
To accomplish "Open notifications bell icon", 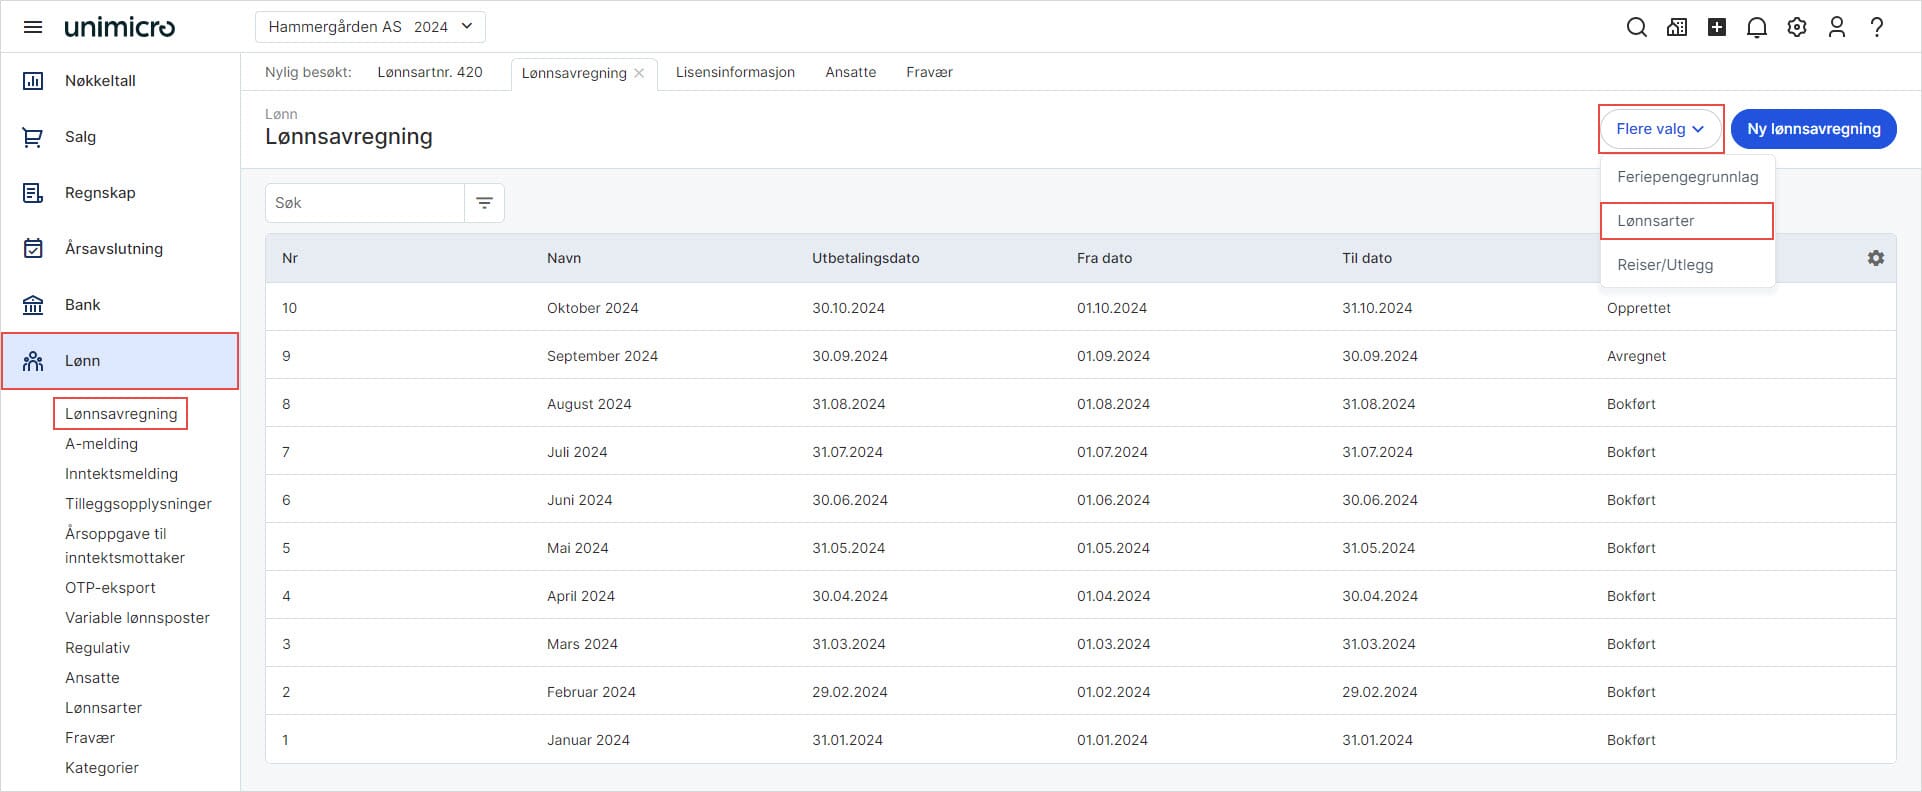I will [1756, 27].
